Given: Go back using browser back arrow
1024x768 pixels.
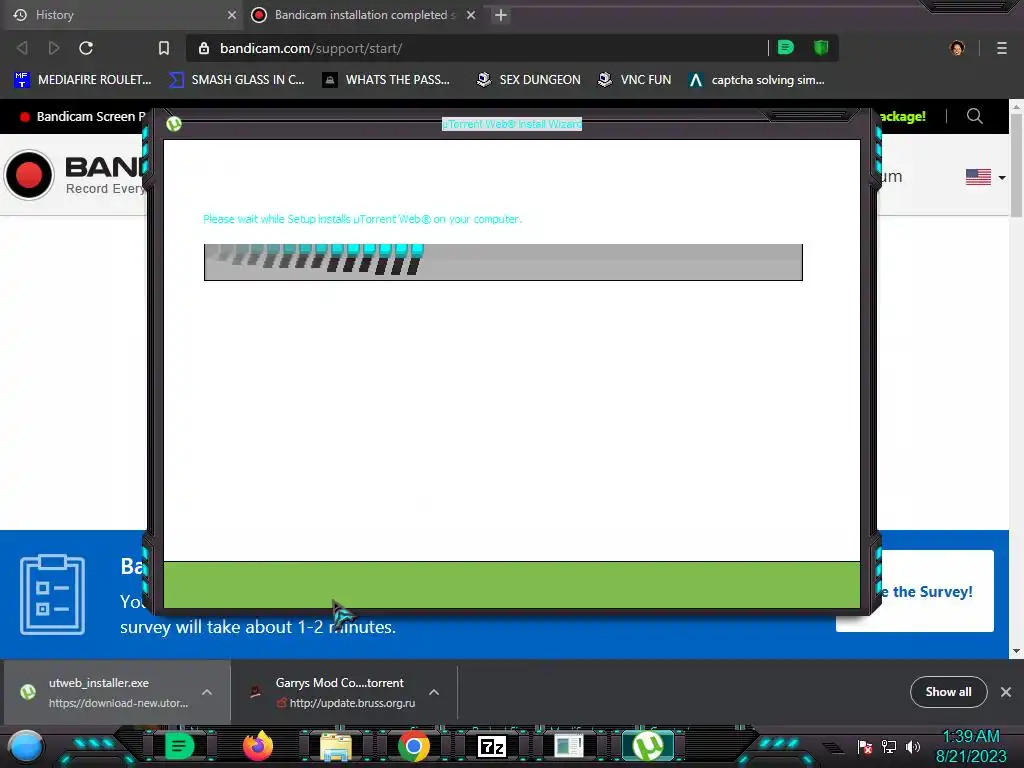Looking at the screenshot, I should coord(22,48).
